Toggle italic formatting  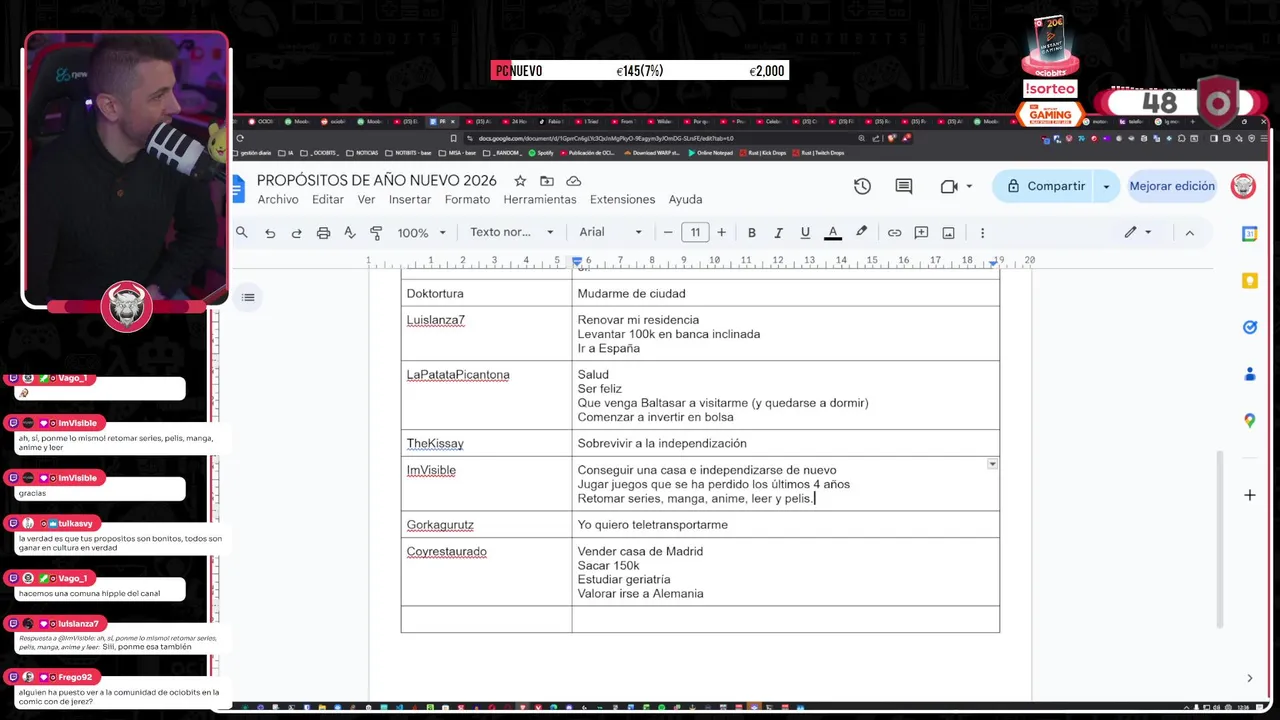(x=778, y=233)
